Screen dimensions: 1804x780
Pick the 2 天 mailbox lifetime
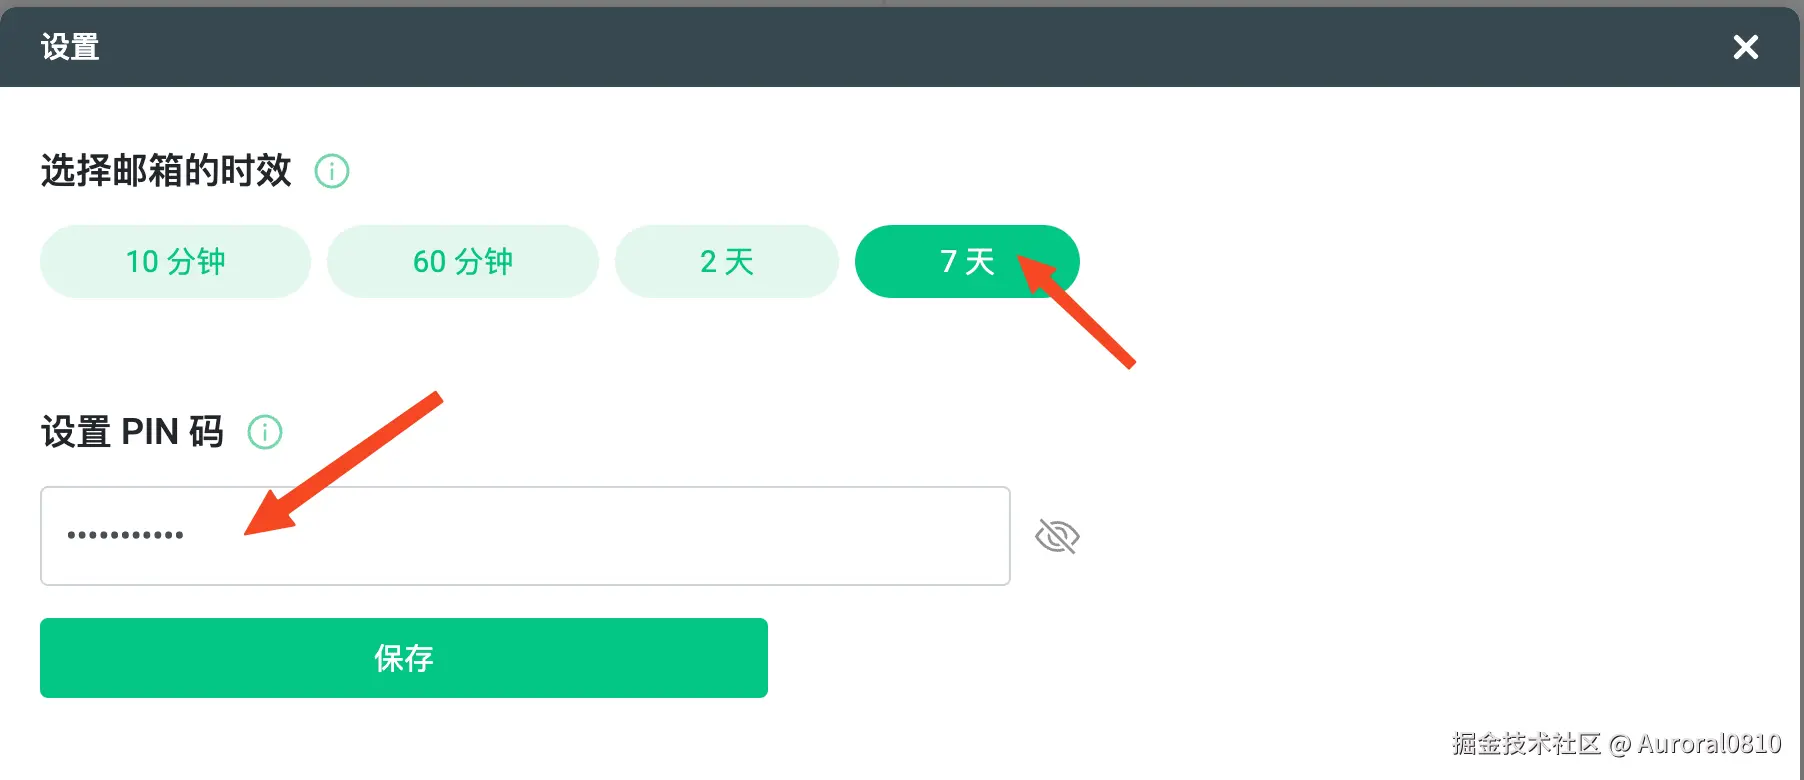click(x=726, y=261)
